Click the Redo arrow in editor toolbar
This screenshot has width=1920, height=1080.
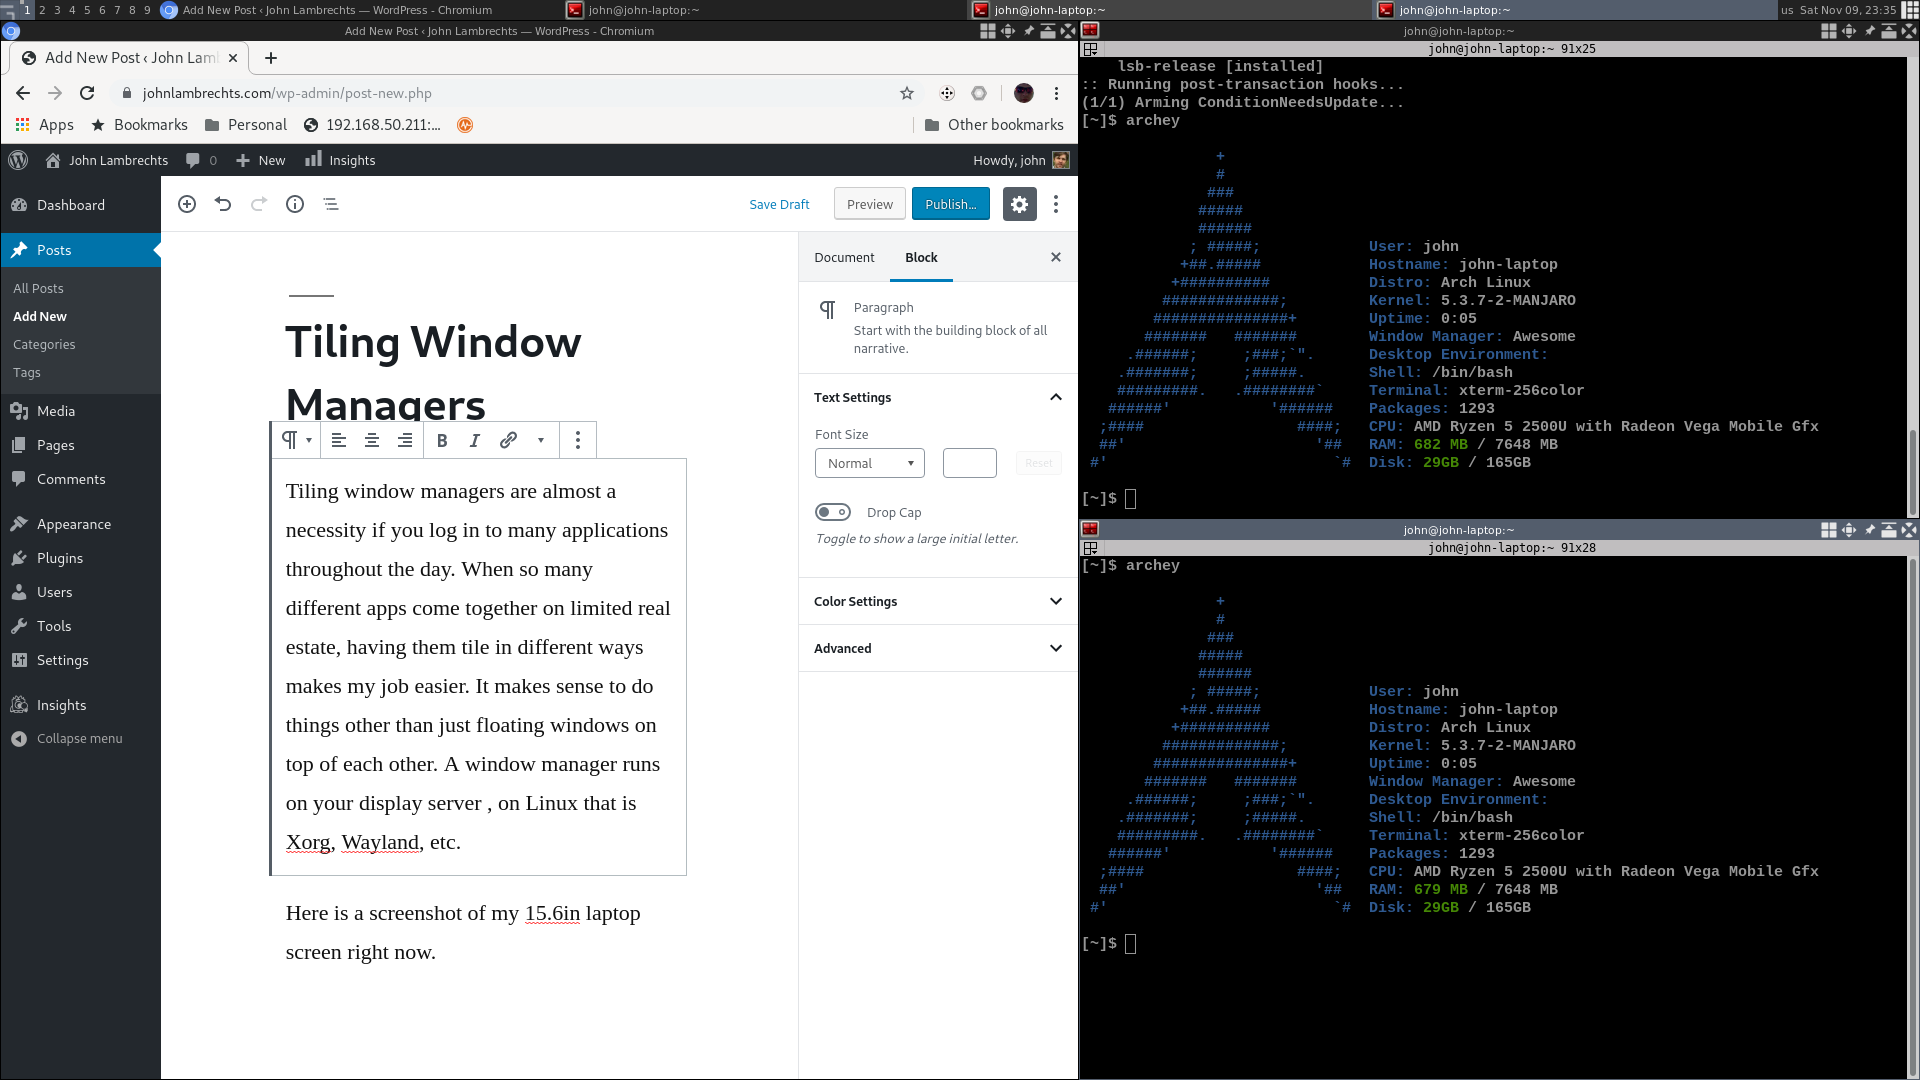259,204
